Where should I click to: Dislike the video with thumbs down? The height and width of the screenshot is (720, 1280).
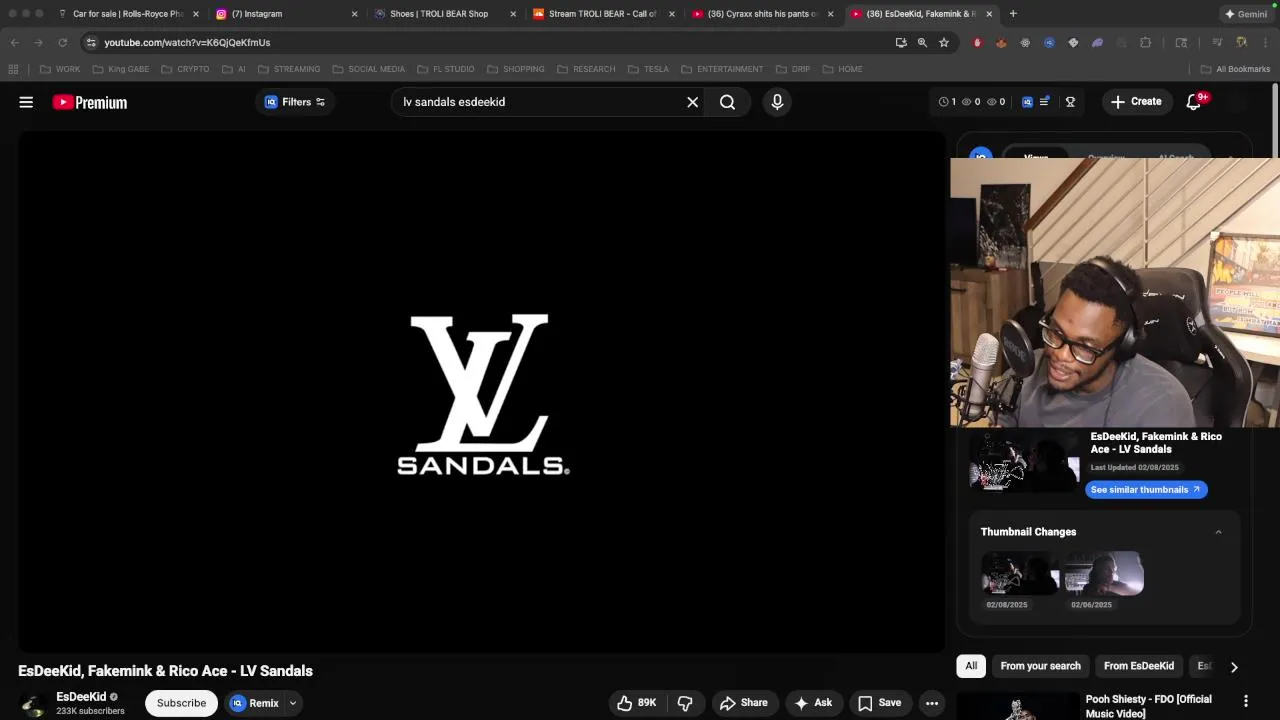[x=685, y=703]
